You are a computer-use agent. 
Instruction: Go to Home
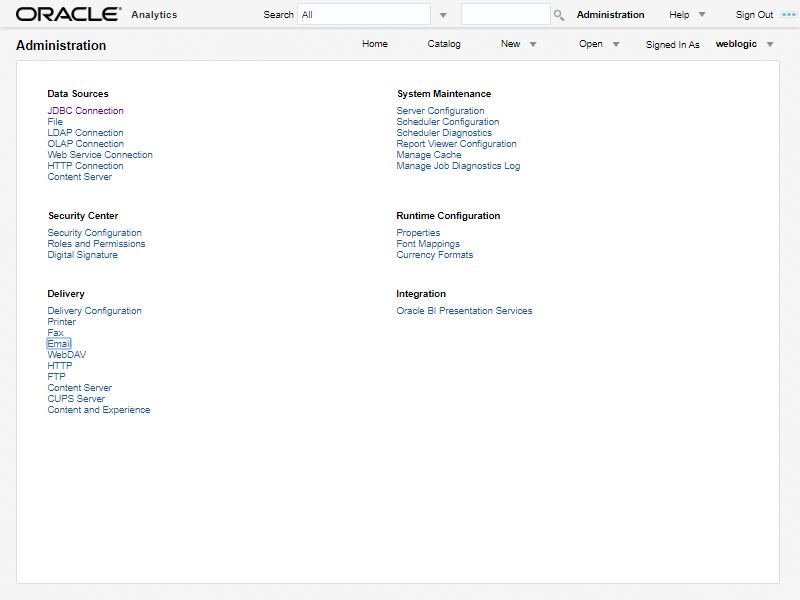pyautogui.click(x=375, y=44)
